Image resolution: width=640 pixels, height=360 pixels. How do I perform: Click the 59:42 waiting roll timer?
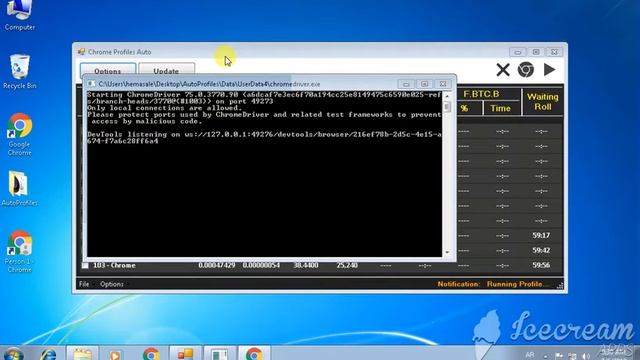[x=541, y=250]
